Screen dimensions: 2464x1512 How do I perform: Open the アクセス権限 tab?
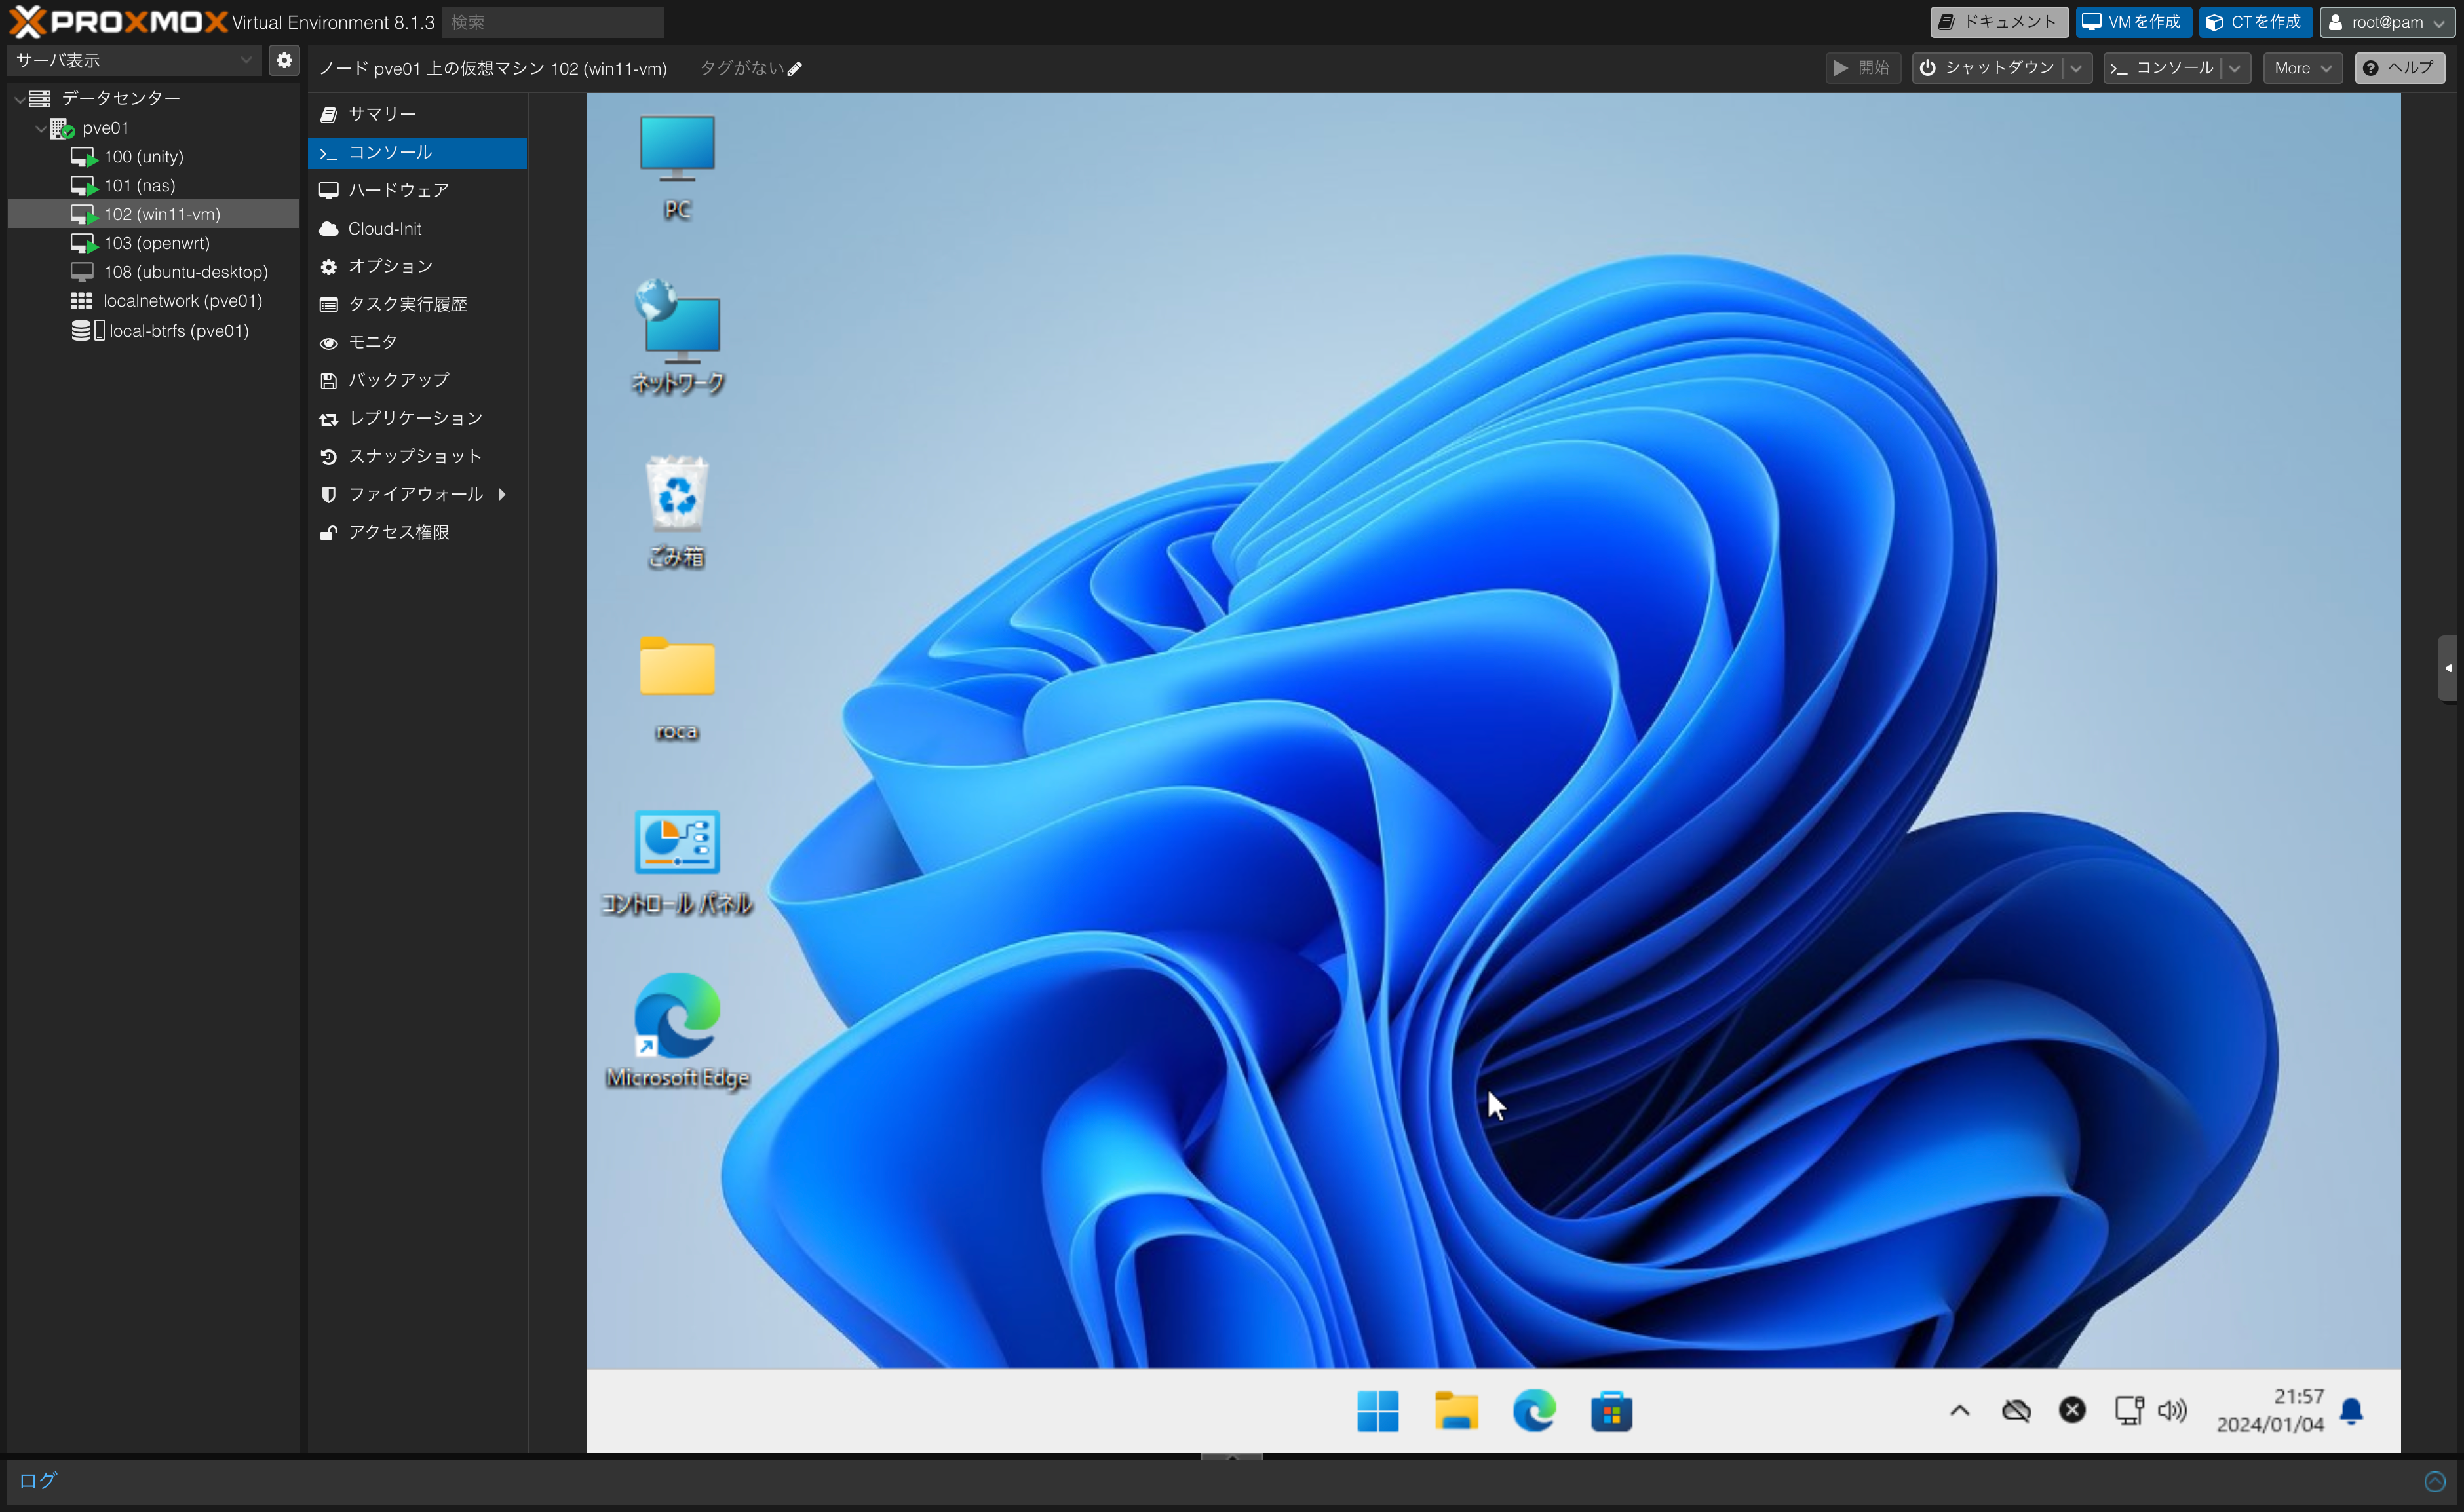pos(417,532)
